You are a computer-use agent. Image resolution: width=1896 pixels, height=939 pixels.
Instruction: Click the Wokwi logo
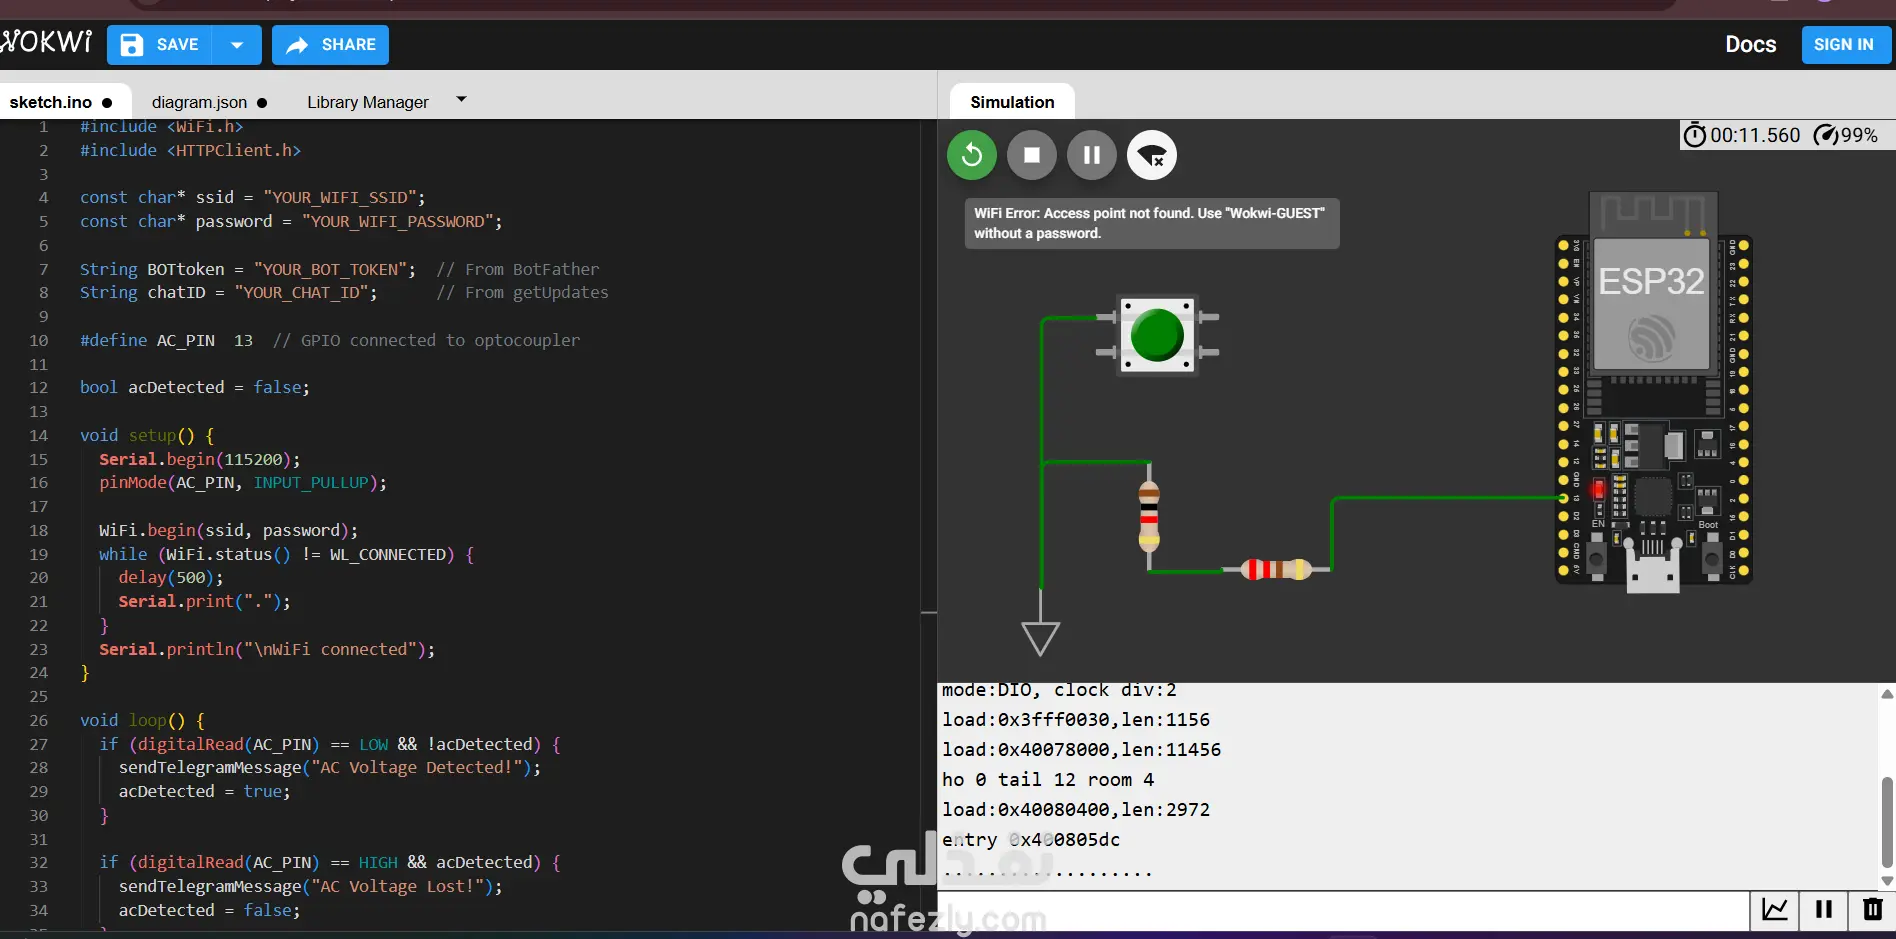coord(46,43)
